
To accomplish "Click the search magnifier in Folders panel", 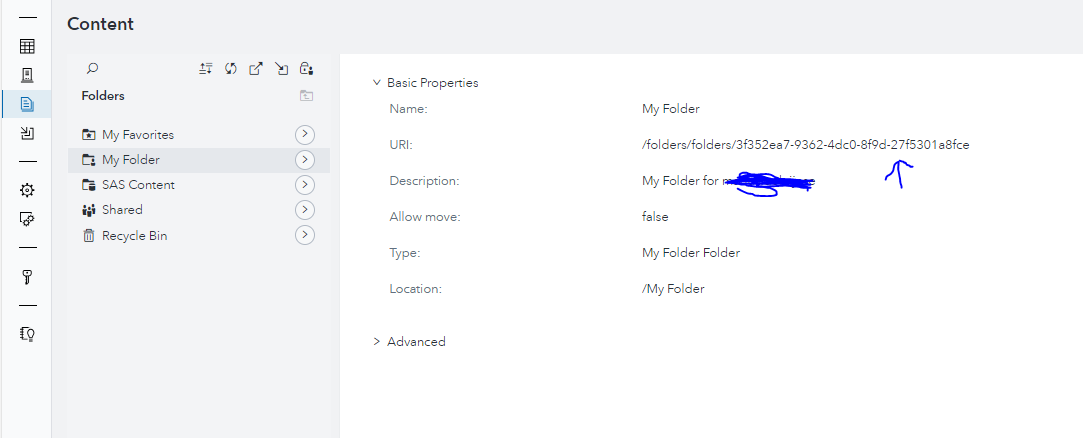I will (92, 69).
